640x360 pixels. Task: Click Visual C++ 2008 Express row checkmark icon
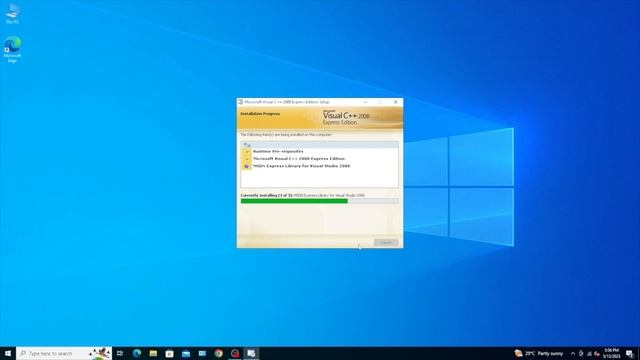pyautogui.click(x=247, y=159)
